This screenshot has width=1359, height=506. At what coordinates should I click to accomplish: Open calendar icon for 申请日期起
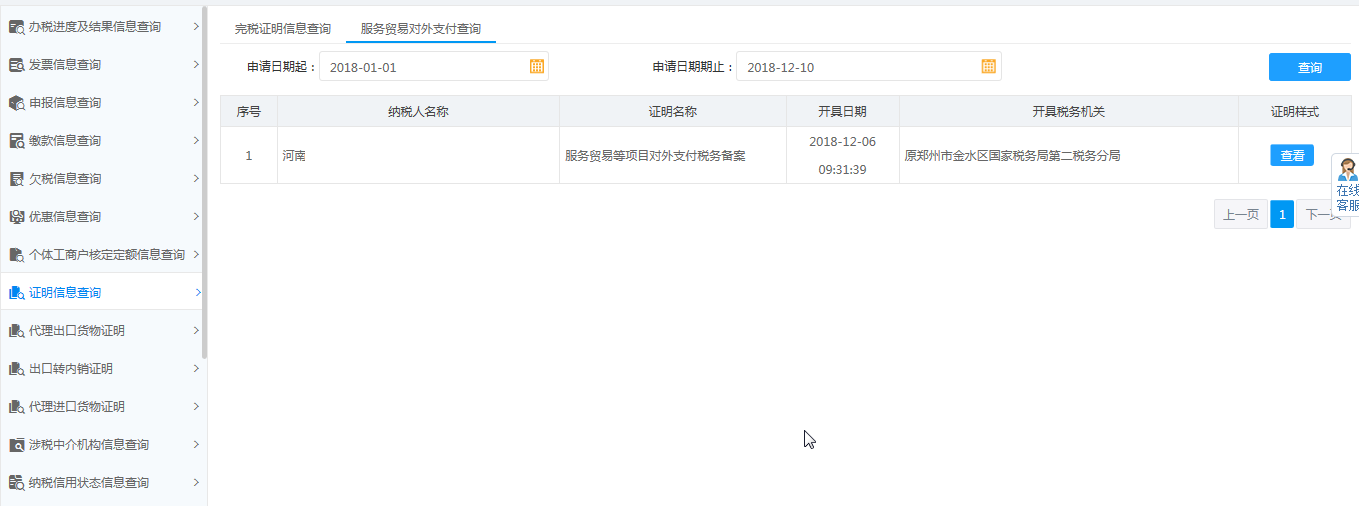pyautogui.click(x=537, y=67)
